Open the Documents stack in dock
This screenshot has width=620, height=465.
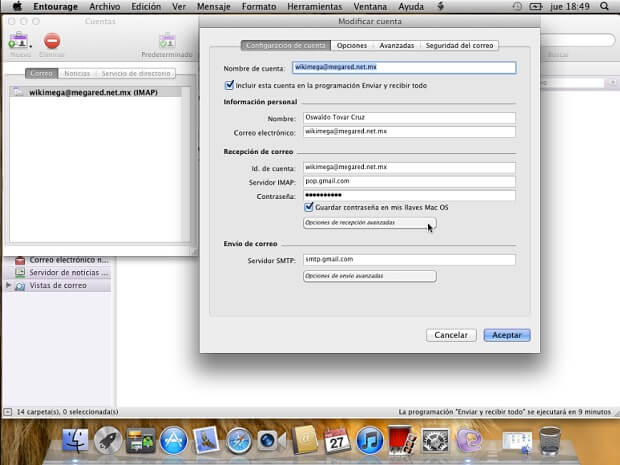tap(517, 441)
